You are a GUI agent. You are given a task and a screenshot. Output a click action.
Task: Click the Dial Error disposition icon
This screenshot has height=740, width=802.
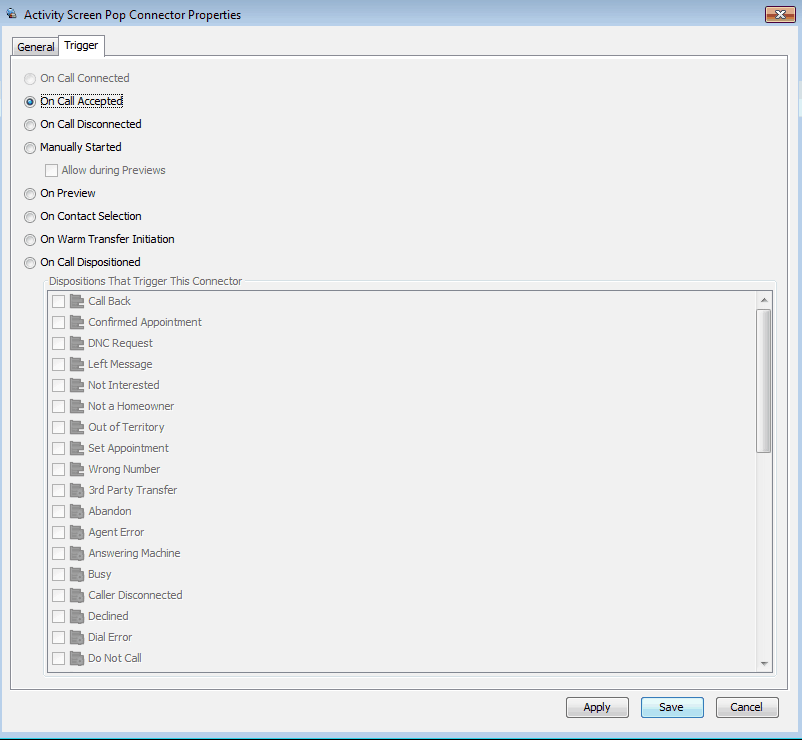click(77, 637)
